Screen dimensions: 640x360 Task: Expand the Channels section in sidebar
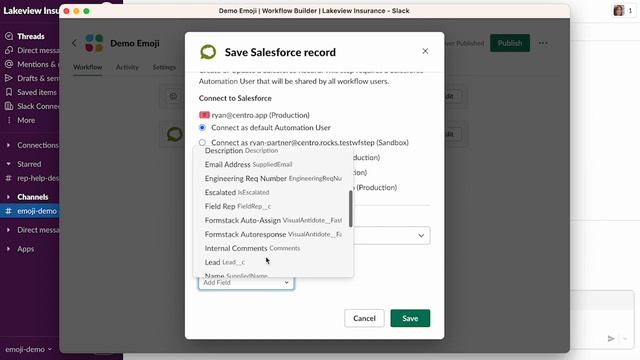click(8, 197)
